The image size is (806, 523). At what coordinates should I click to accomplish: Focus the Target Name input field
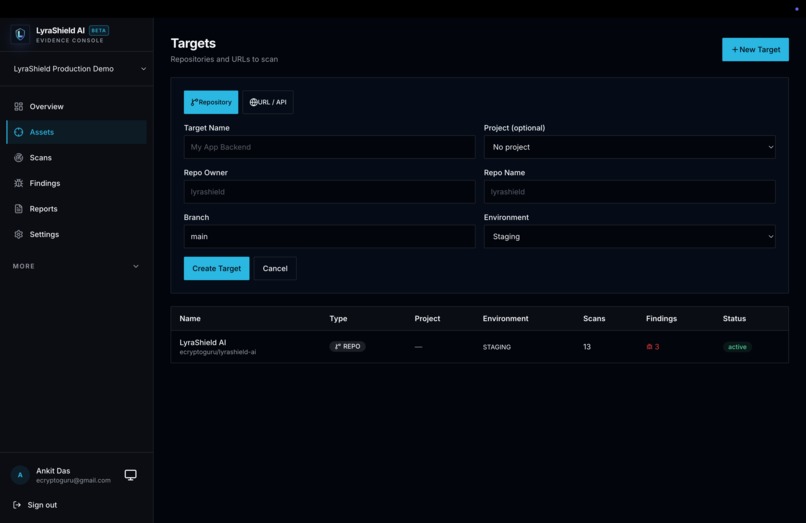point(329,147)
